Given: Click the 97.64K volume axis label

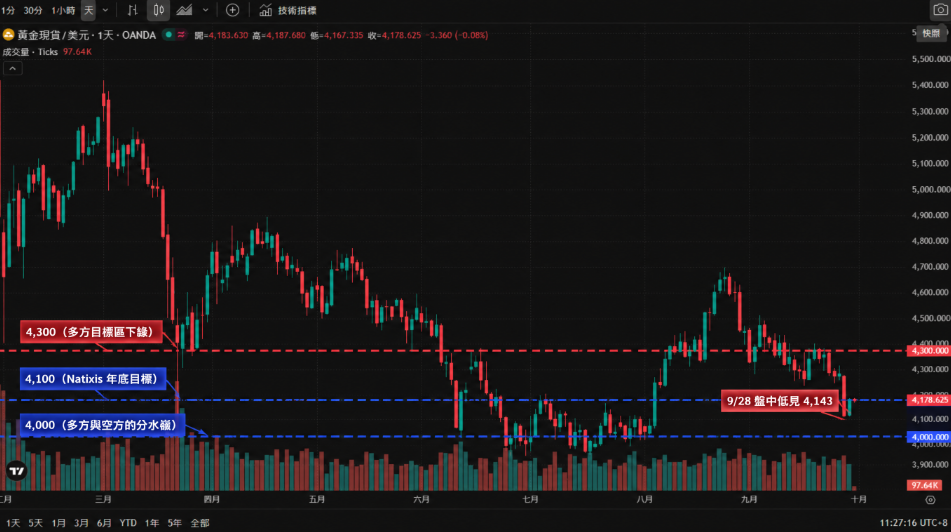Looking at the screenshot, I should [924, 485].
